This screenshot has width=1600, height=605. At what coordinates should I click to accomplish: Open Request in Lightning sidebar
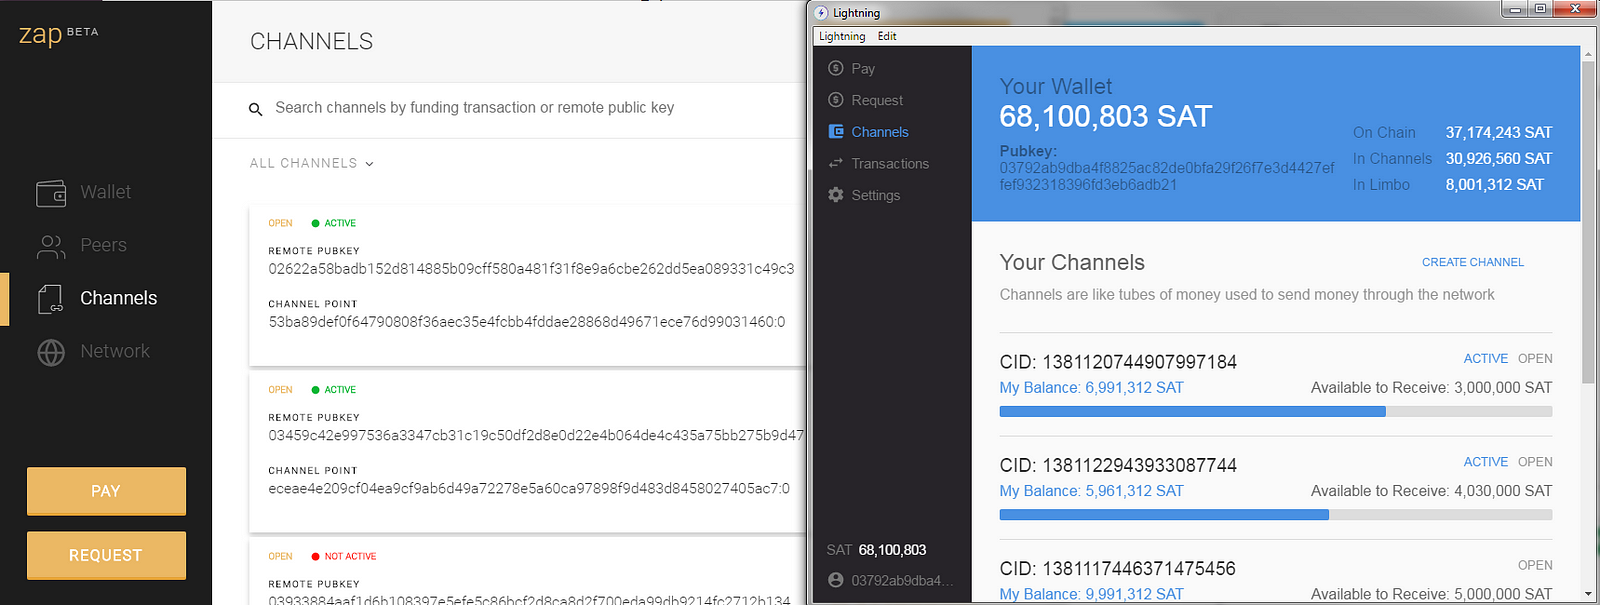click(x=877, y=100)
